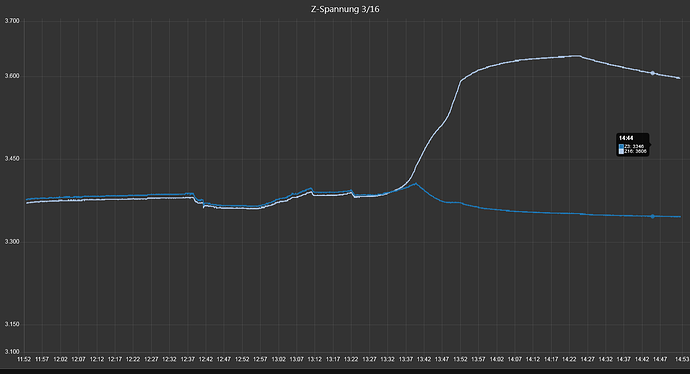Click the 3.300 y-axis label
Viewport: 690px width, 374px height.
[x=12, y=242]
